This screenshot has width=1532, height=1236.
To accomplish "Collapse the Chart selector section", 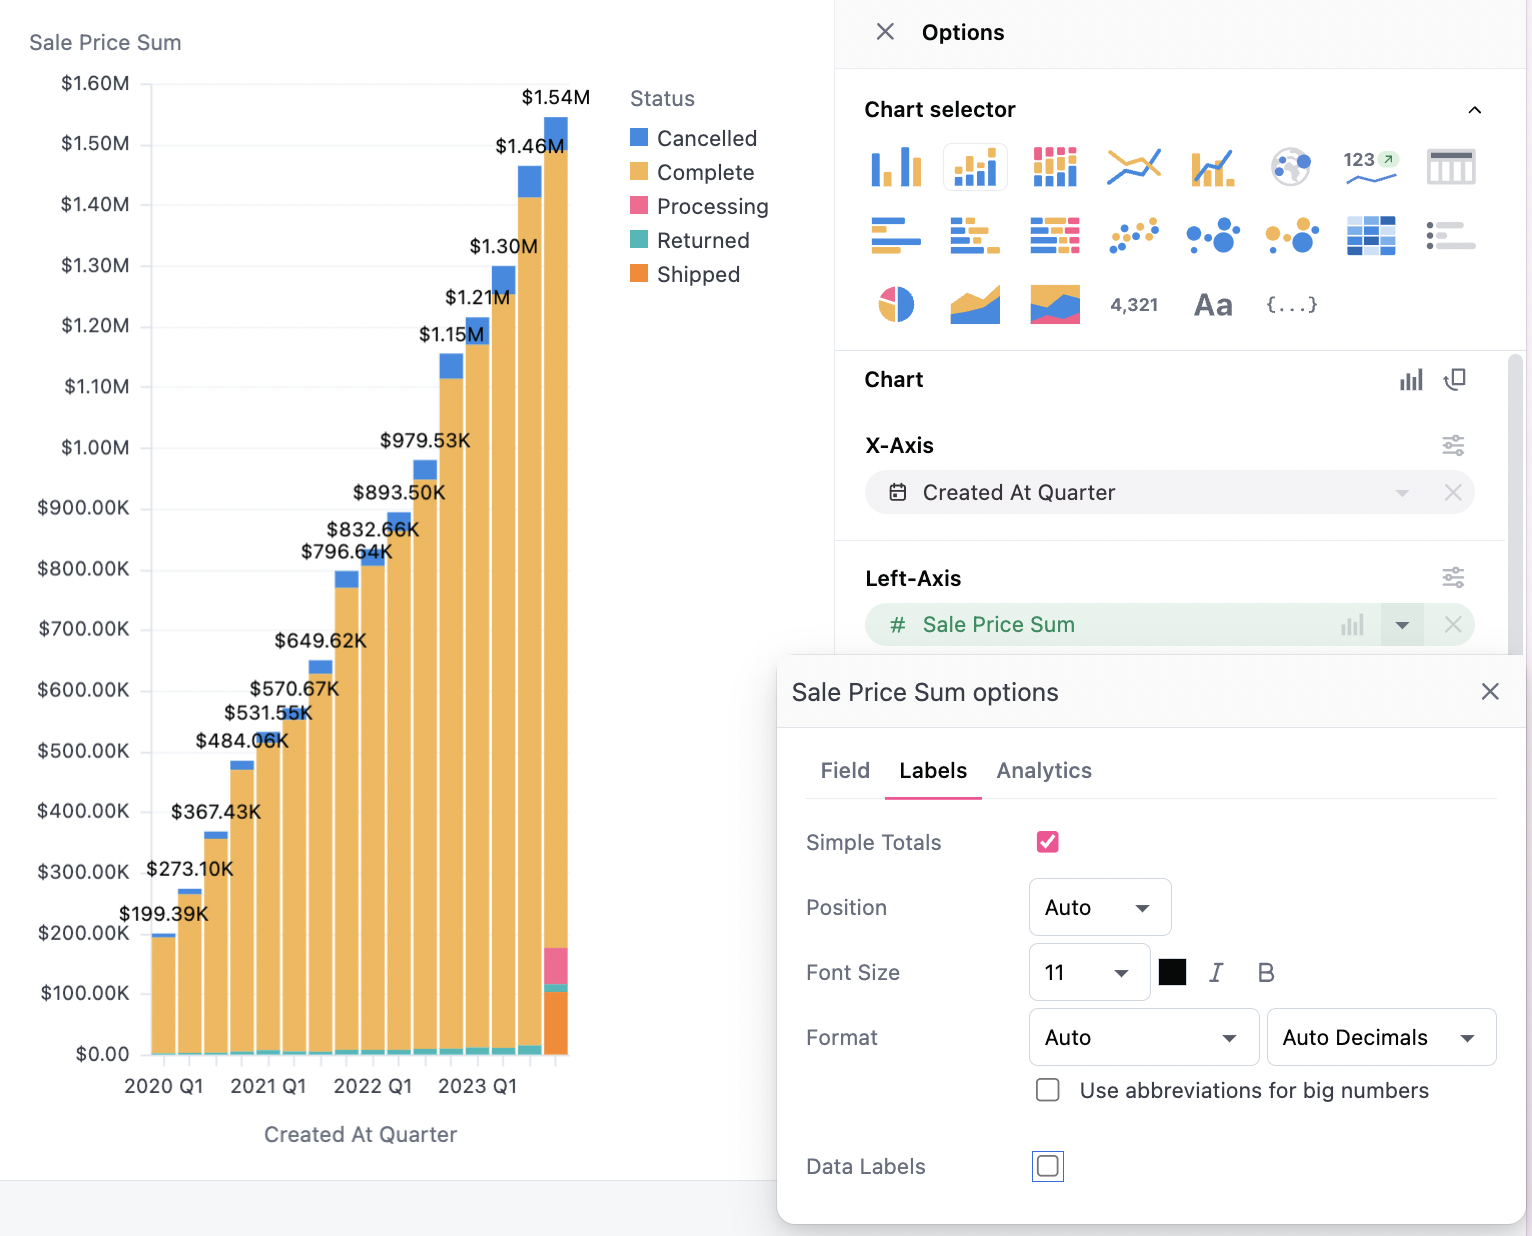I will pos(1474,110).
